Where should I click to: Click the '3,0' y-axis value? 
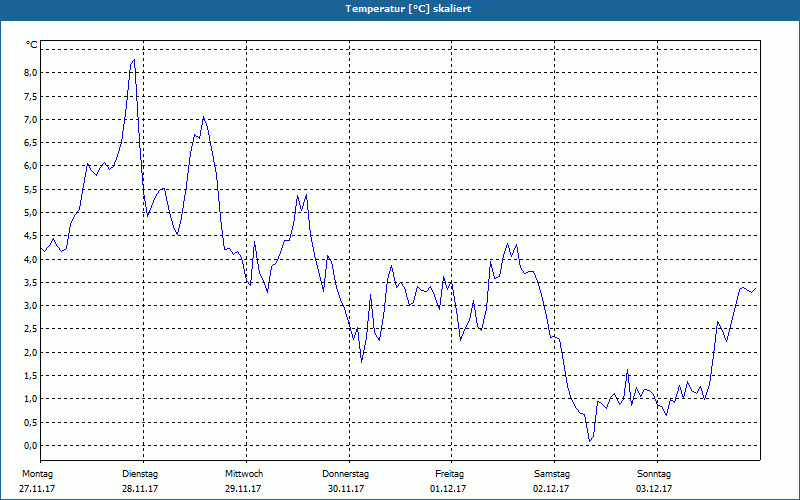(31, 306)
